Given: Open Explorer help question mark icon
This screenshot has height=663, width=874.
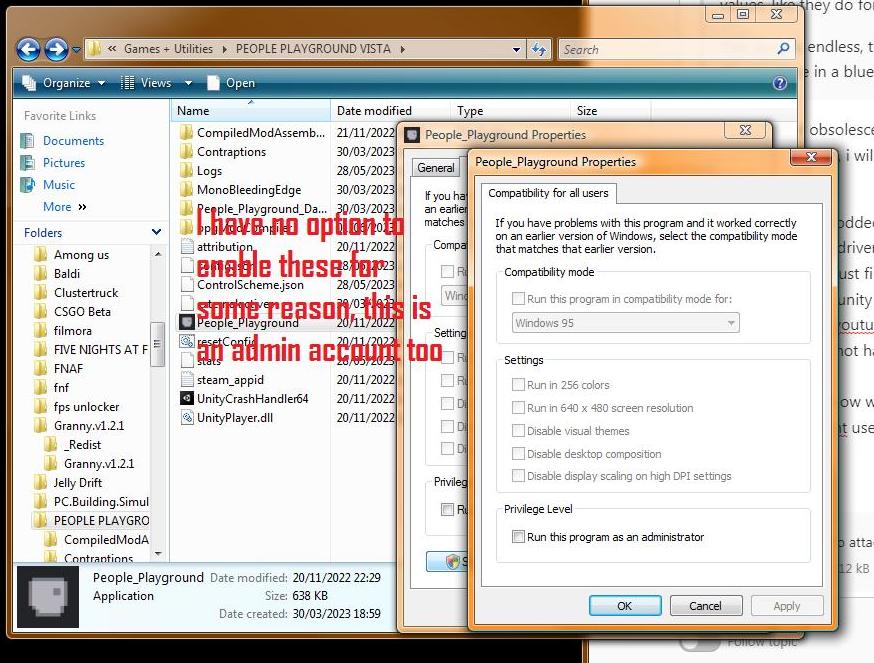Looking at the screenshot, I should [780, 83].
